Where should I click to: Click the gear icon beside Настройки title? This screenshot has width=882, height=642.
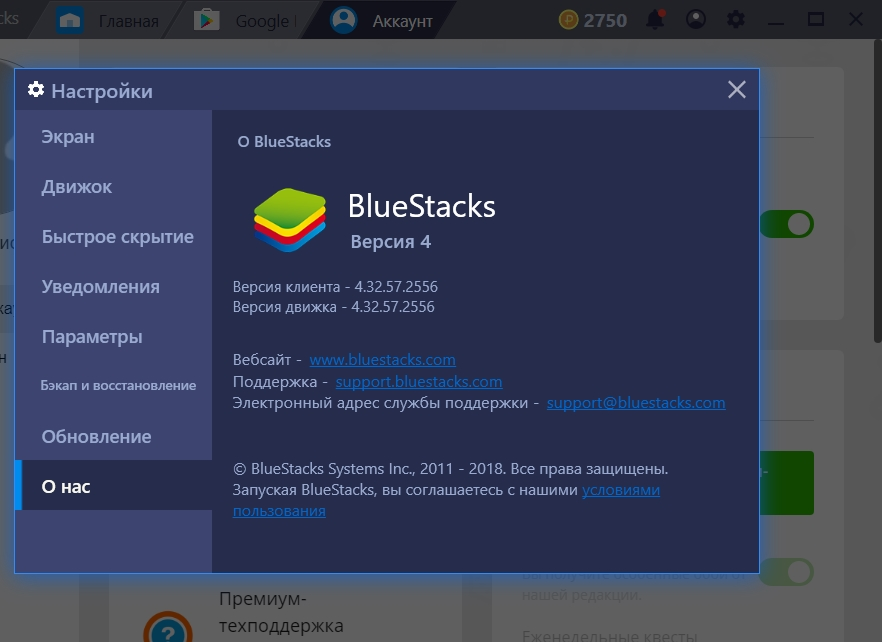click(36, 89)
